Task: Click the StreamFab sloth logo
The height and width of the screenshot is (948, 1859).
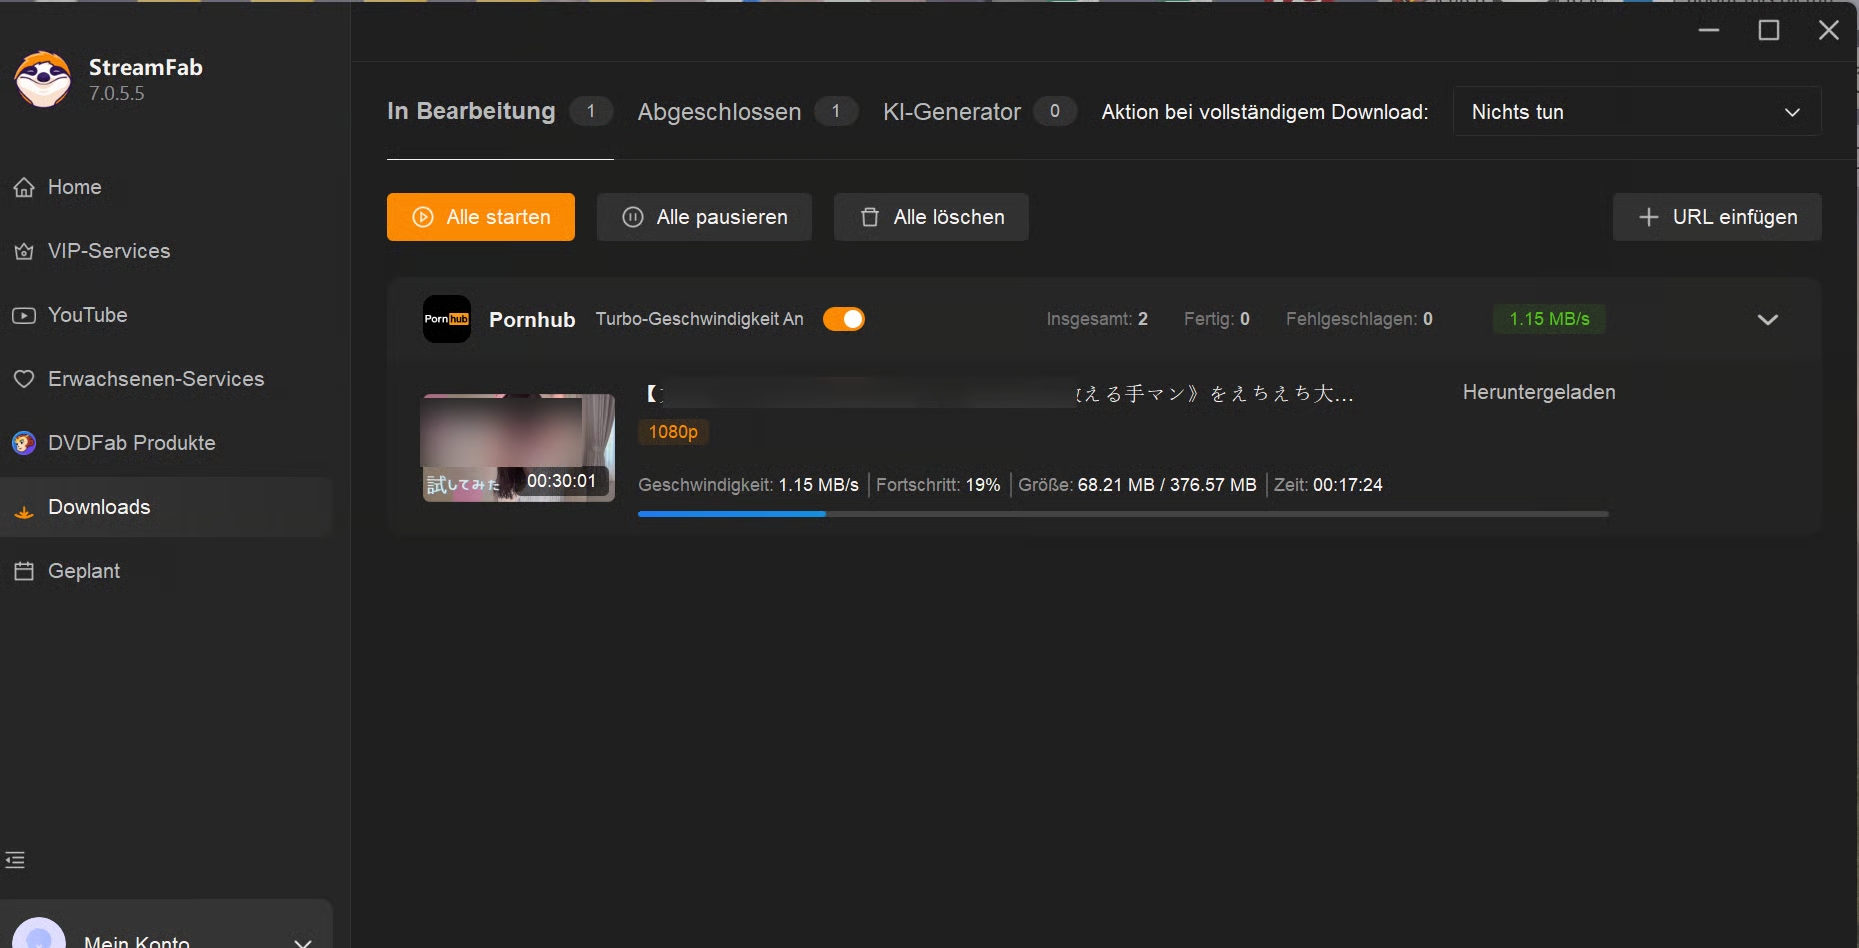Action: (43, 80)
